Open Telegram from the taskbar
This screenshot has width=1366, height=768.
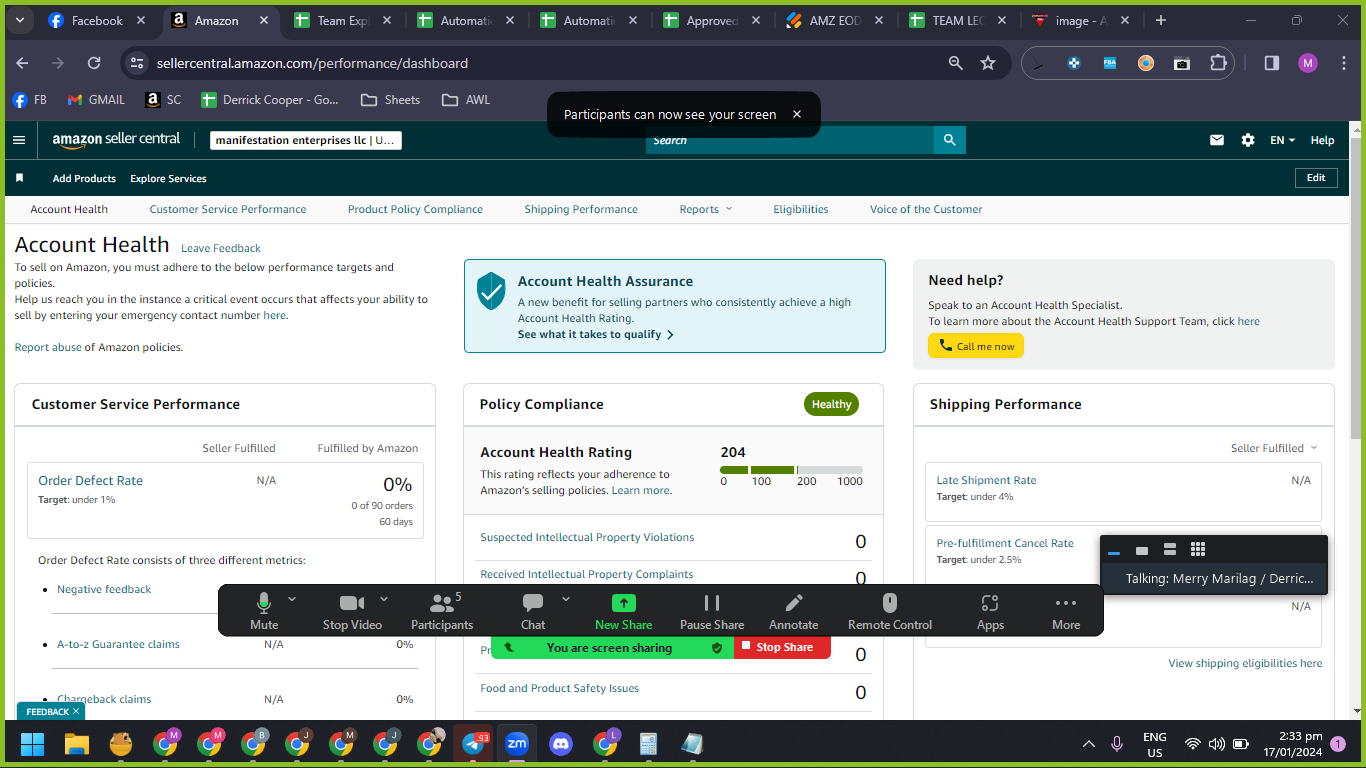tap(474, 744)
